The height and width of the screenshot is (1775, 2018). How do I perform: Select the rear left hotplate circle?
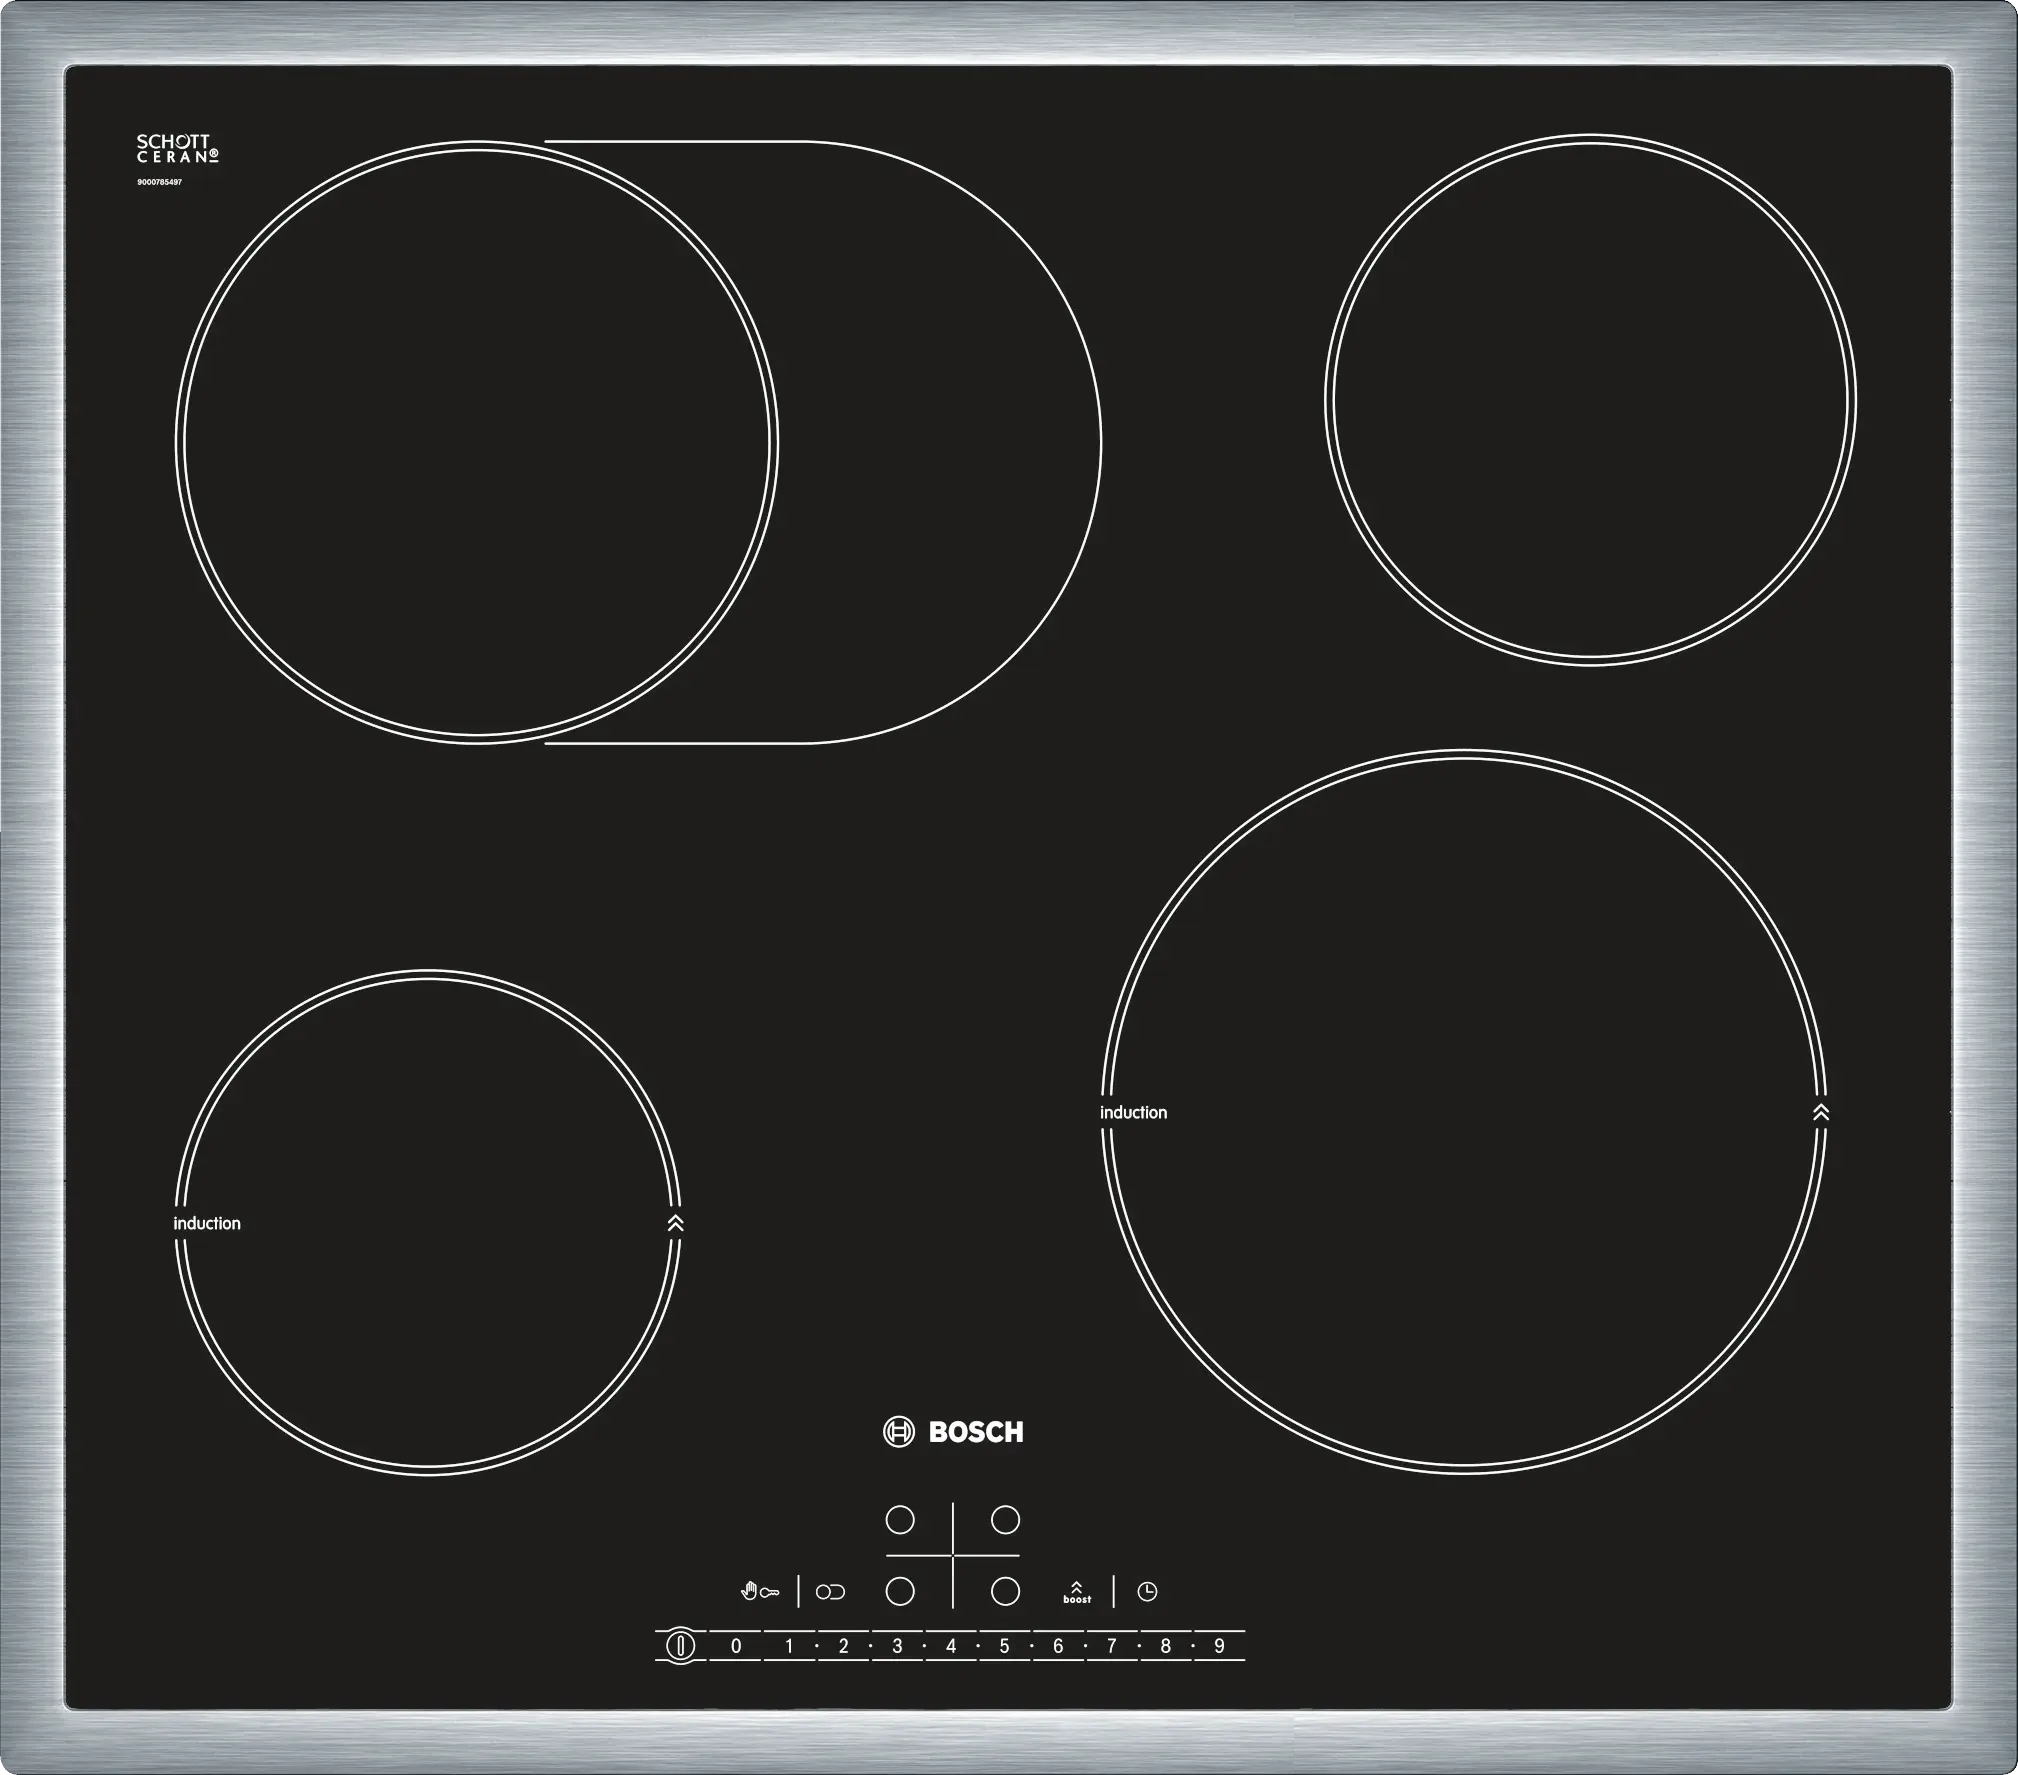coord(900,1520)
